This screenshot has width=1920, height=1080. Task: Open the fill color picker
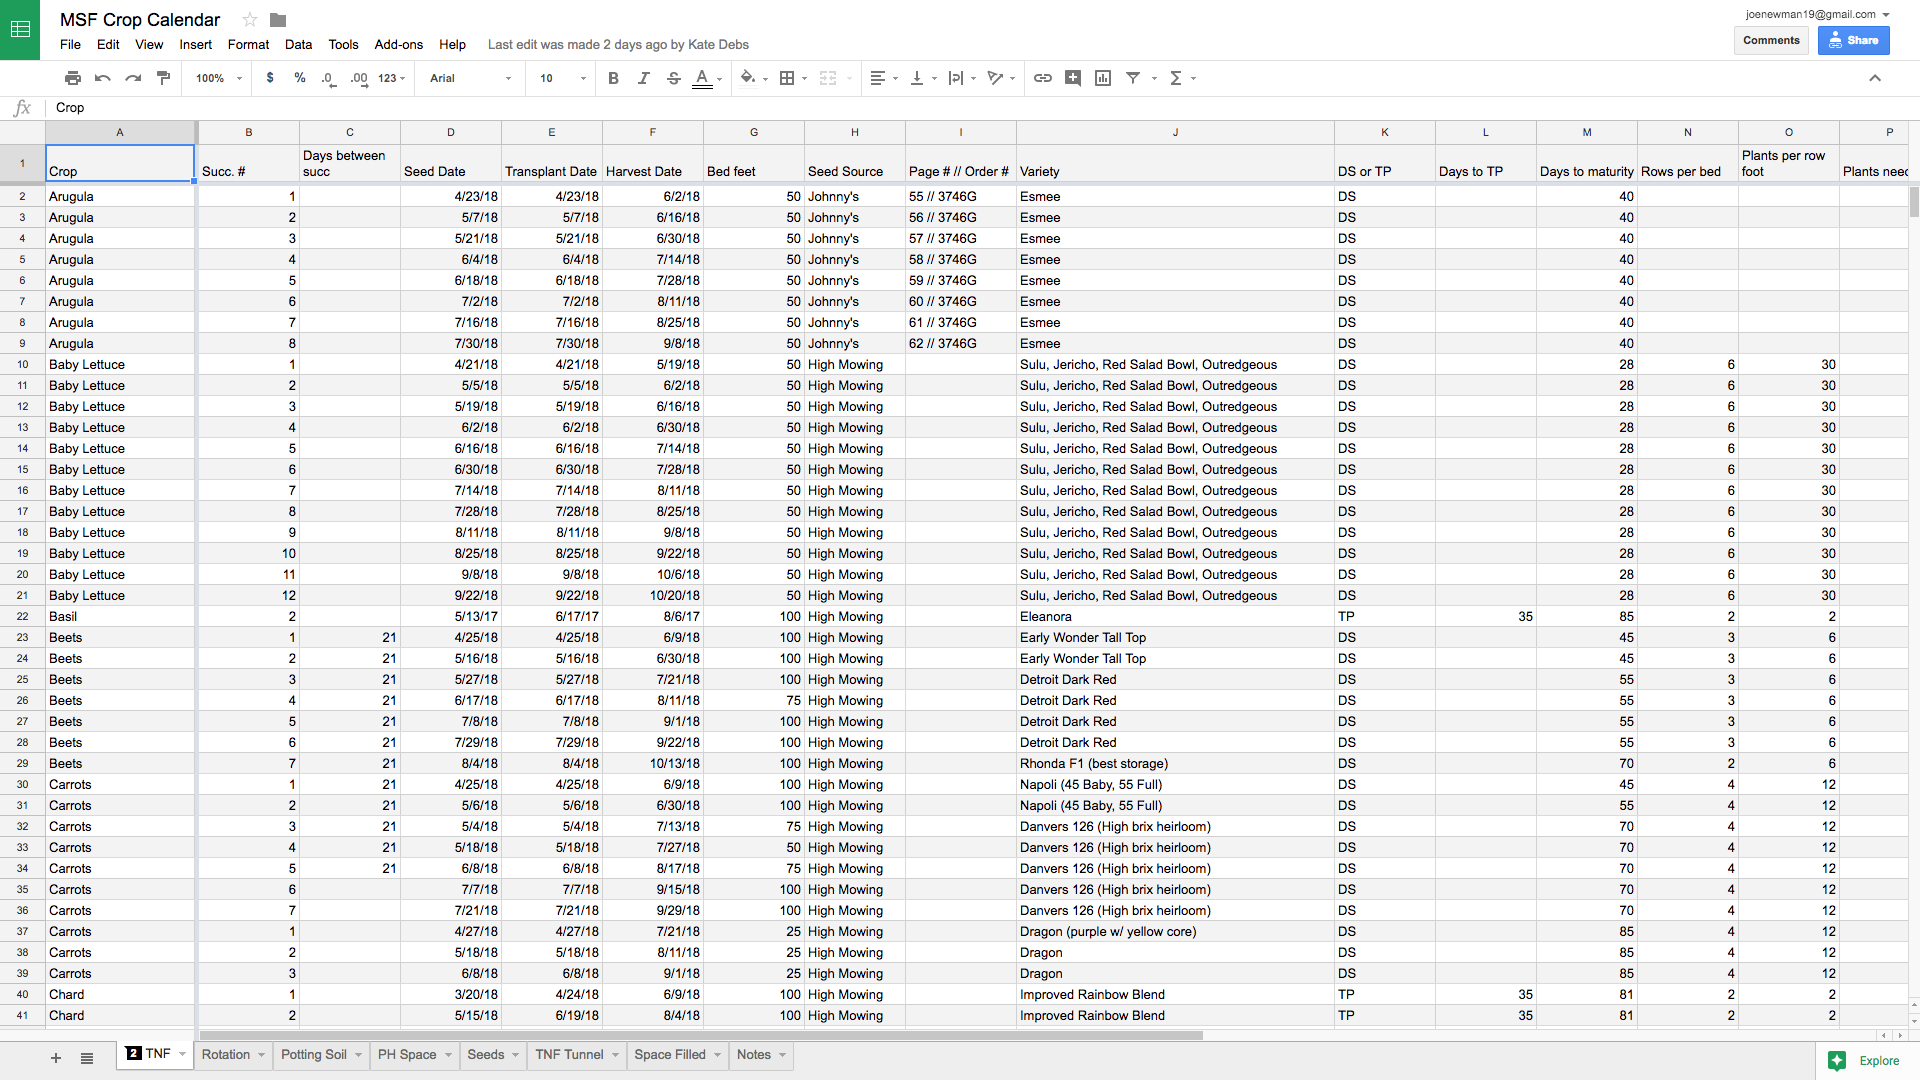[754, 78]
